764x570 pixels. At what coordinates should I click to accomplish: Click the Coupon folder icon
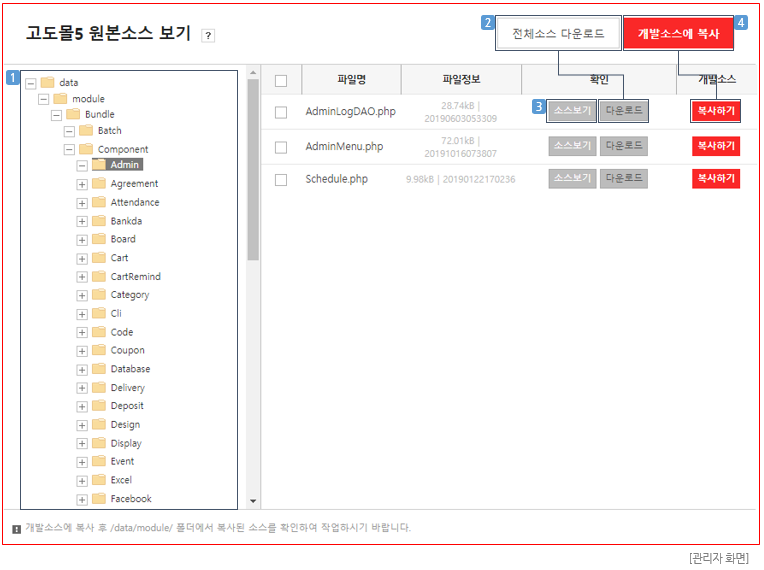pyautogui.click(x=99, y=350)
